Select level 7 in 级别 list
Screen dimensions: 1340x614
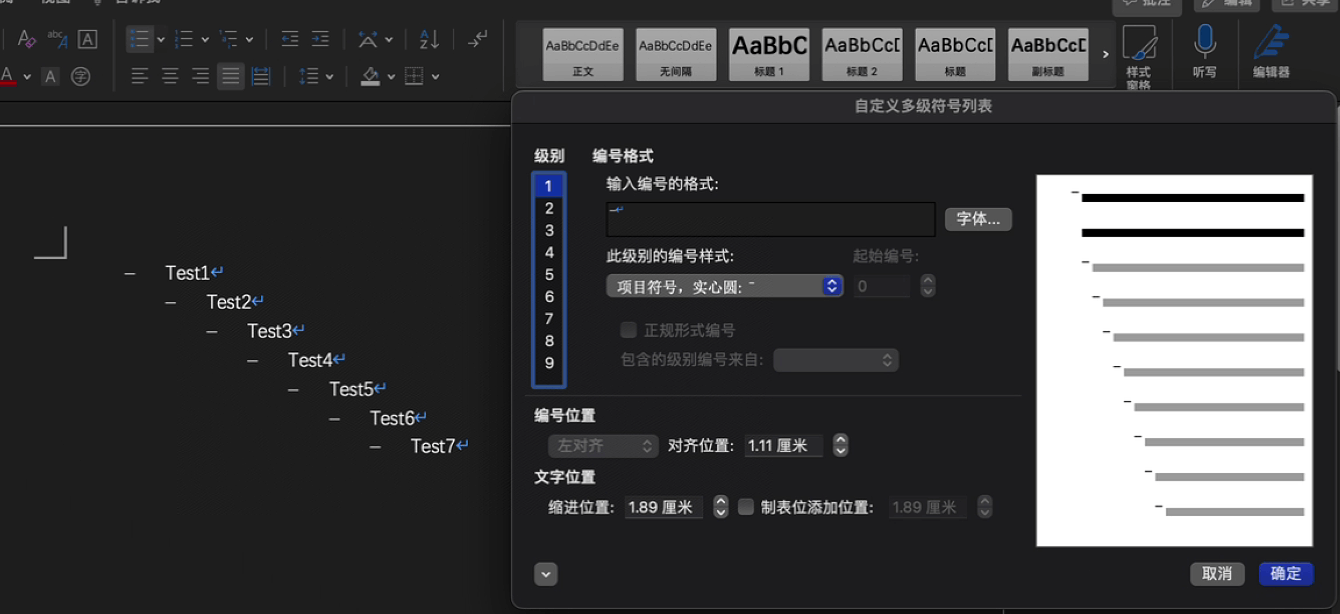click(549, 318)
